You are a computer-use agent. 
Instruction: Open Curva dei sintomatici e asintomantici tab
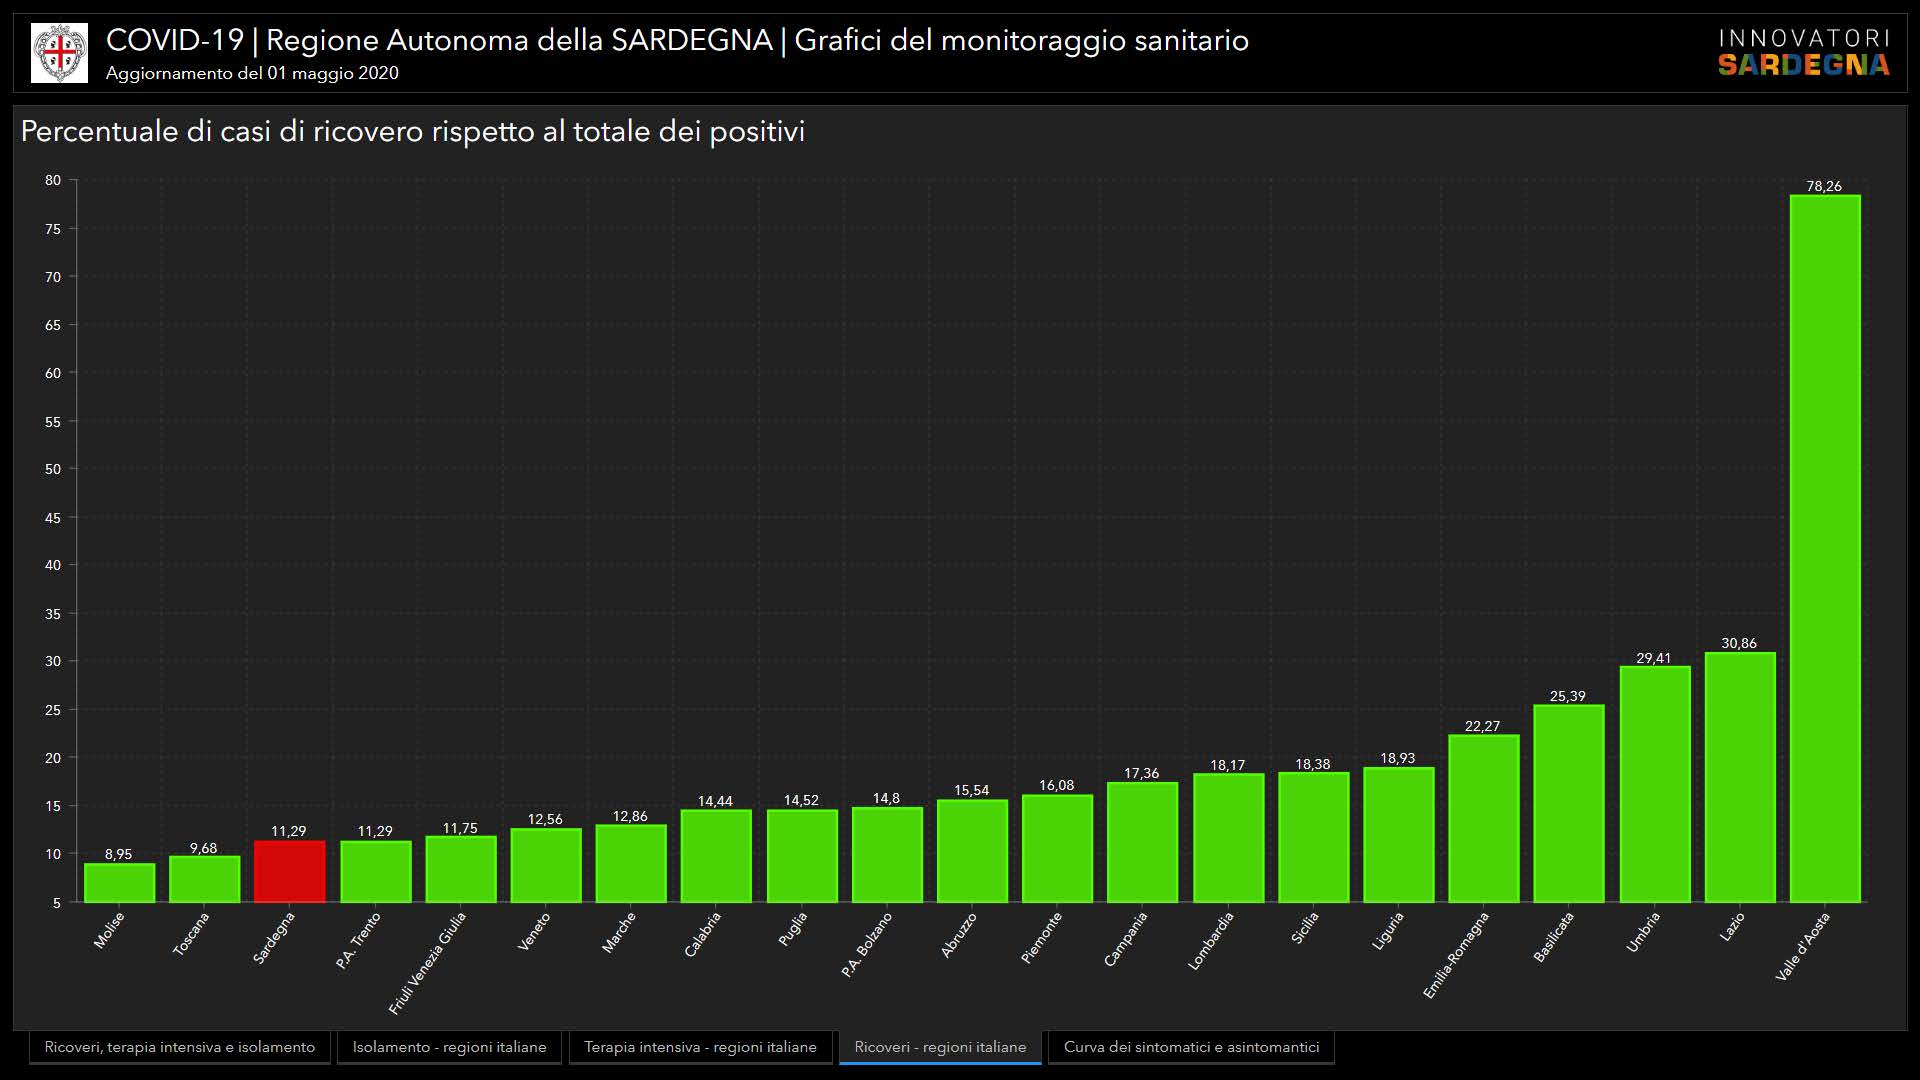click(x=1191, y=1047)
